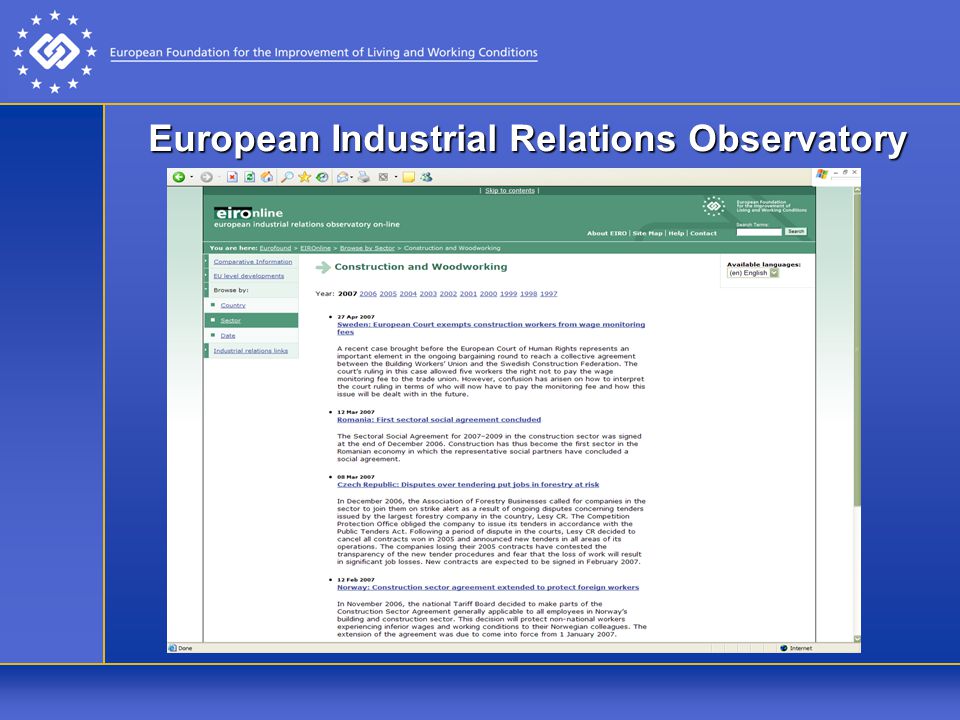Click the Windows flag logo in the browser
Screen dimensions: 960x720
pyautogui.click(x=822, y=174)
